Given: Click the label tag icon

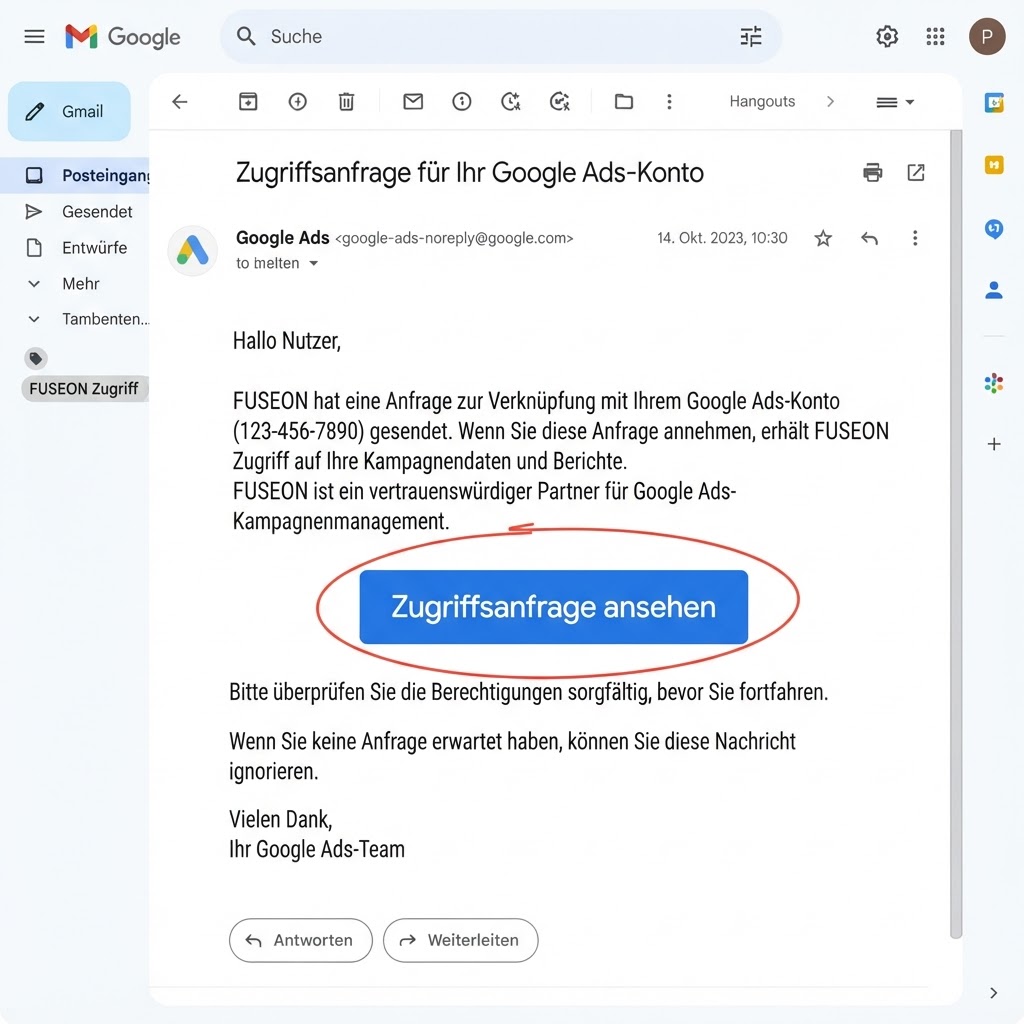Looking at the screenshot, I should pos(36,359).
